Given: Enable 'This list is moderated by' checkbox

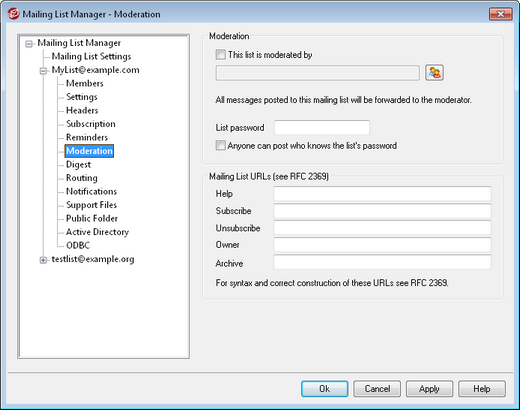Looking at the screenshot, I should point(220,55).
